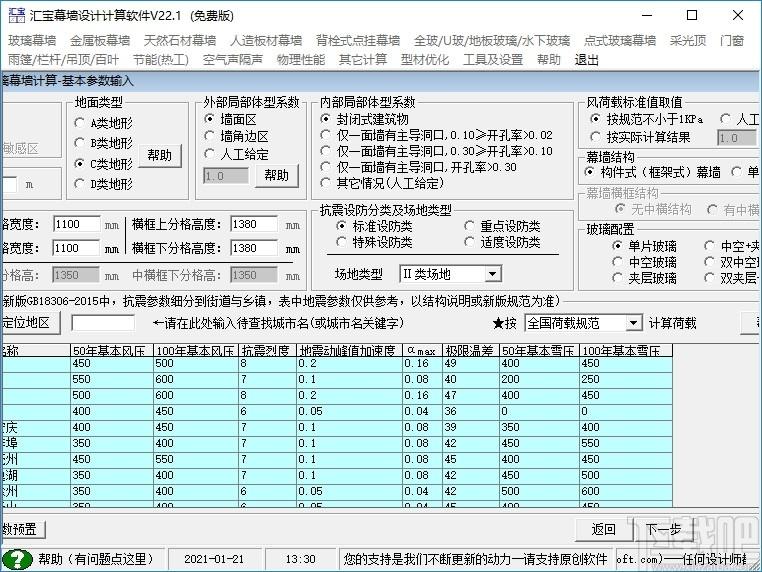Click the 13:30 time in status bar
Screen dimensions: 762x572
pyautogui.click(x=300, y=559)
